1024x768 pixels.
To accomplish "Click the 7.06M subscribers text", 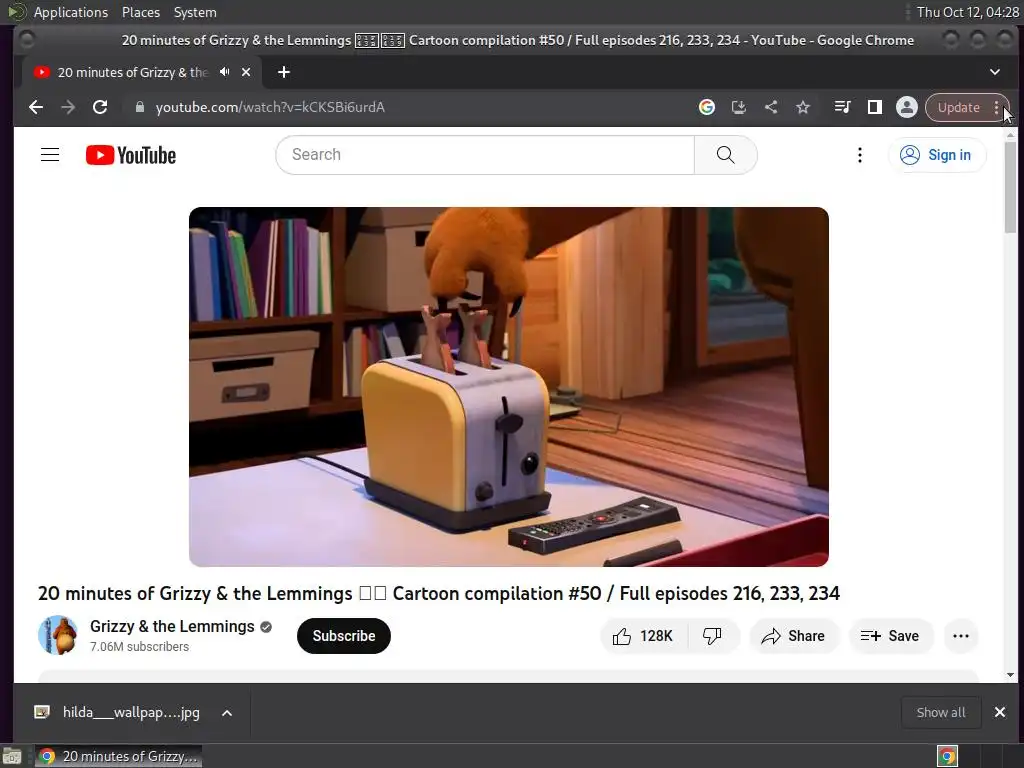I will point(139,647).
